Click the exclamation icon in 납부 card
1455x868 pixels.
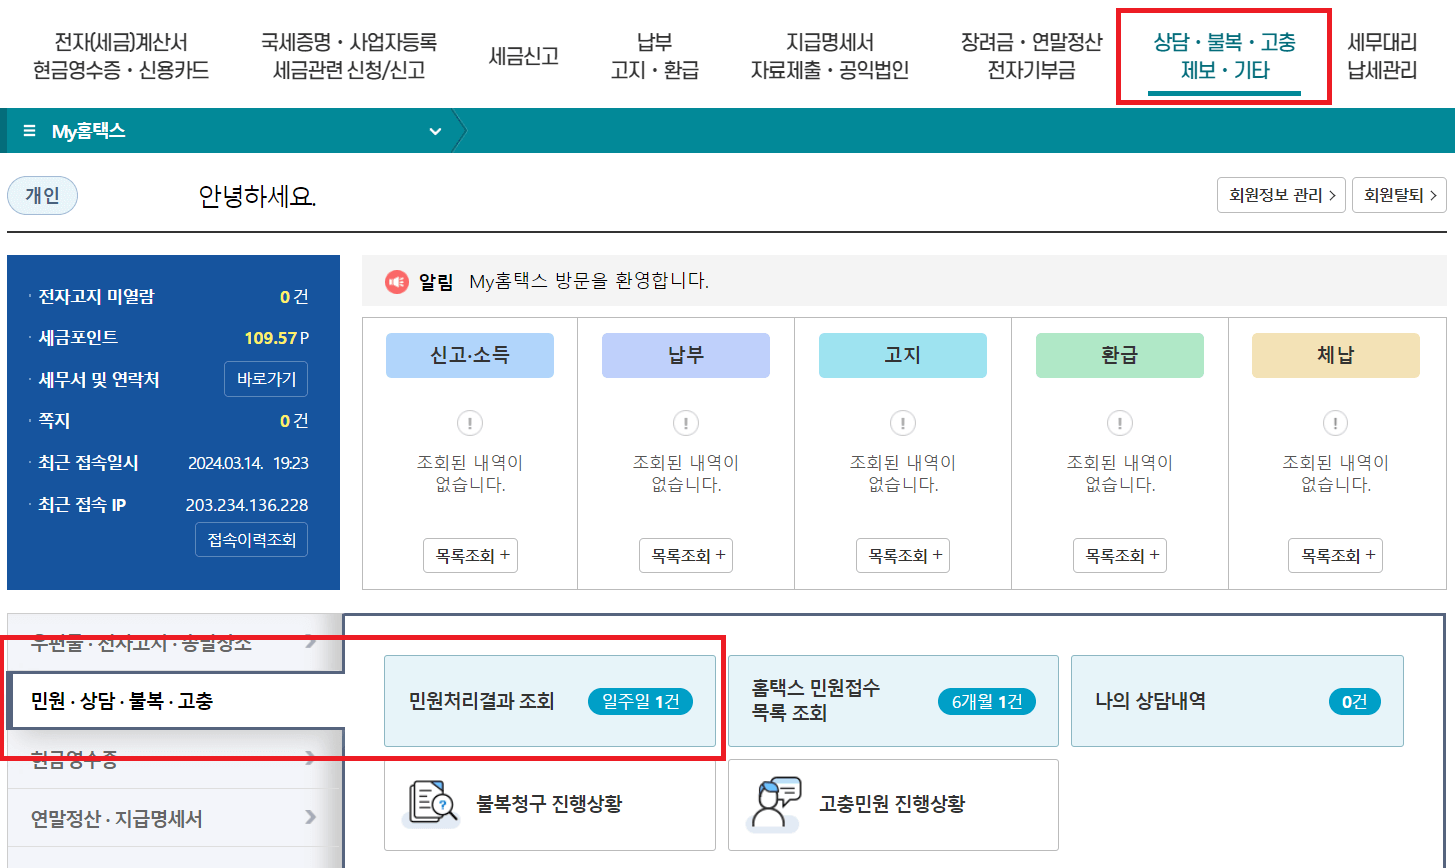tap(686, 422)
